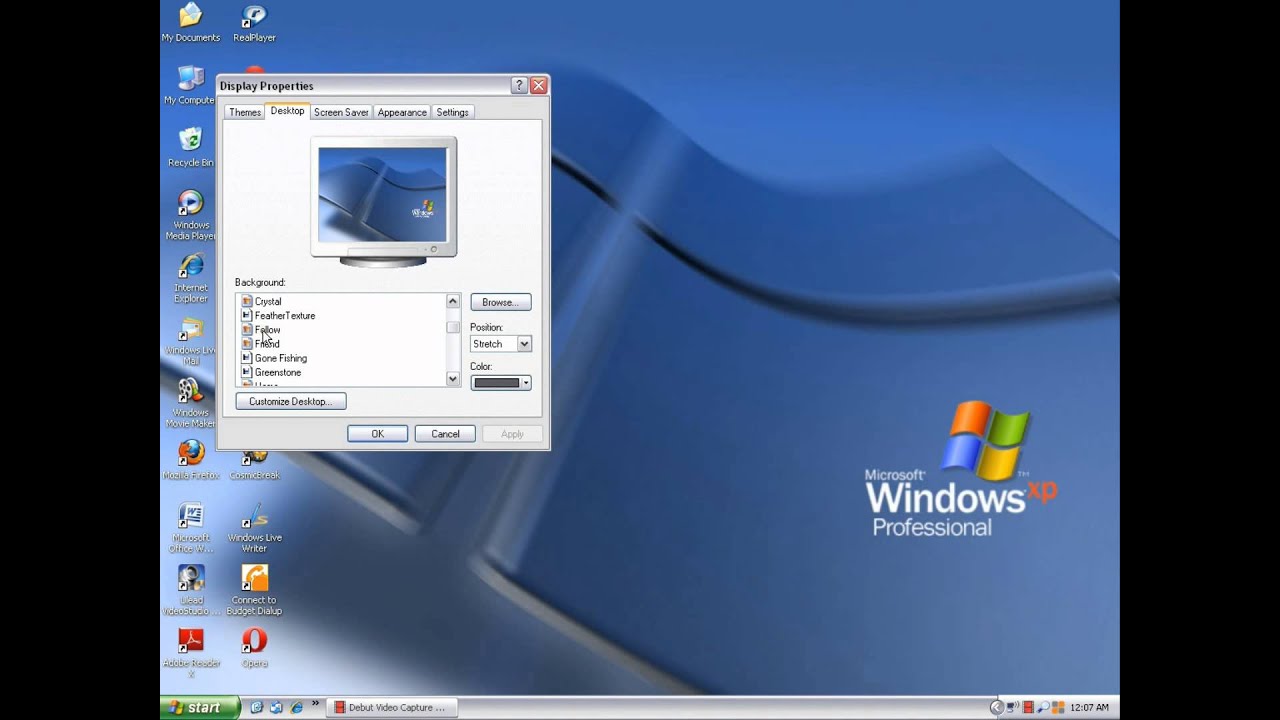Switch to the Screen Saver tab
The height and width of the screenshot is (720, 1280).
click(x=341, y=113)
